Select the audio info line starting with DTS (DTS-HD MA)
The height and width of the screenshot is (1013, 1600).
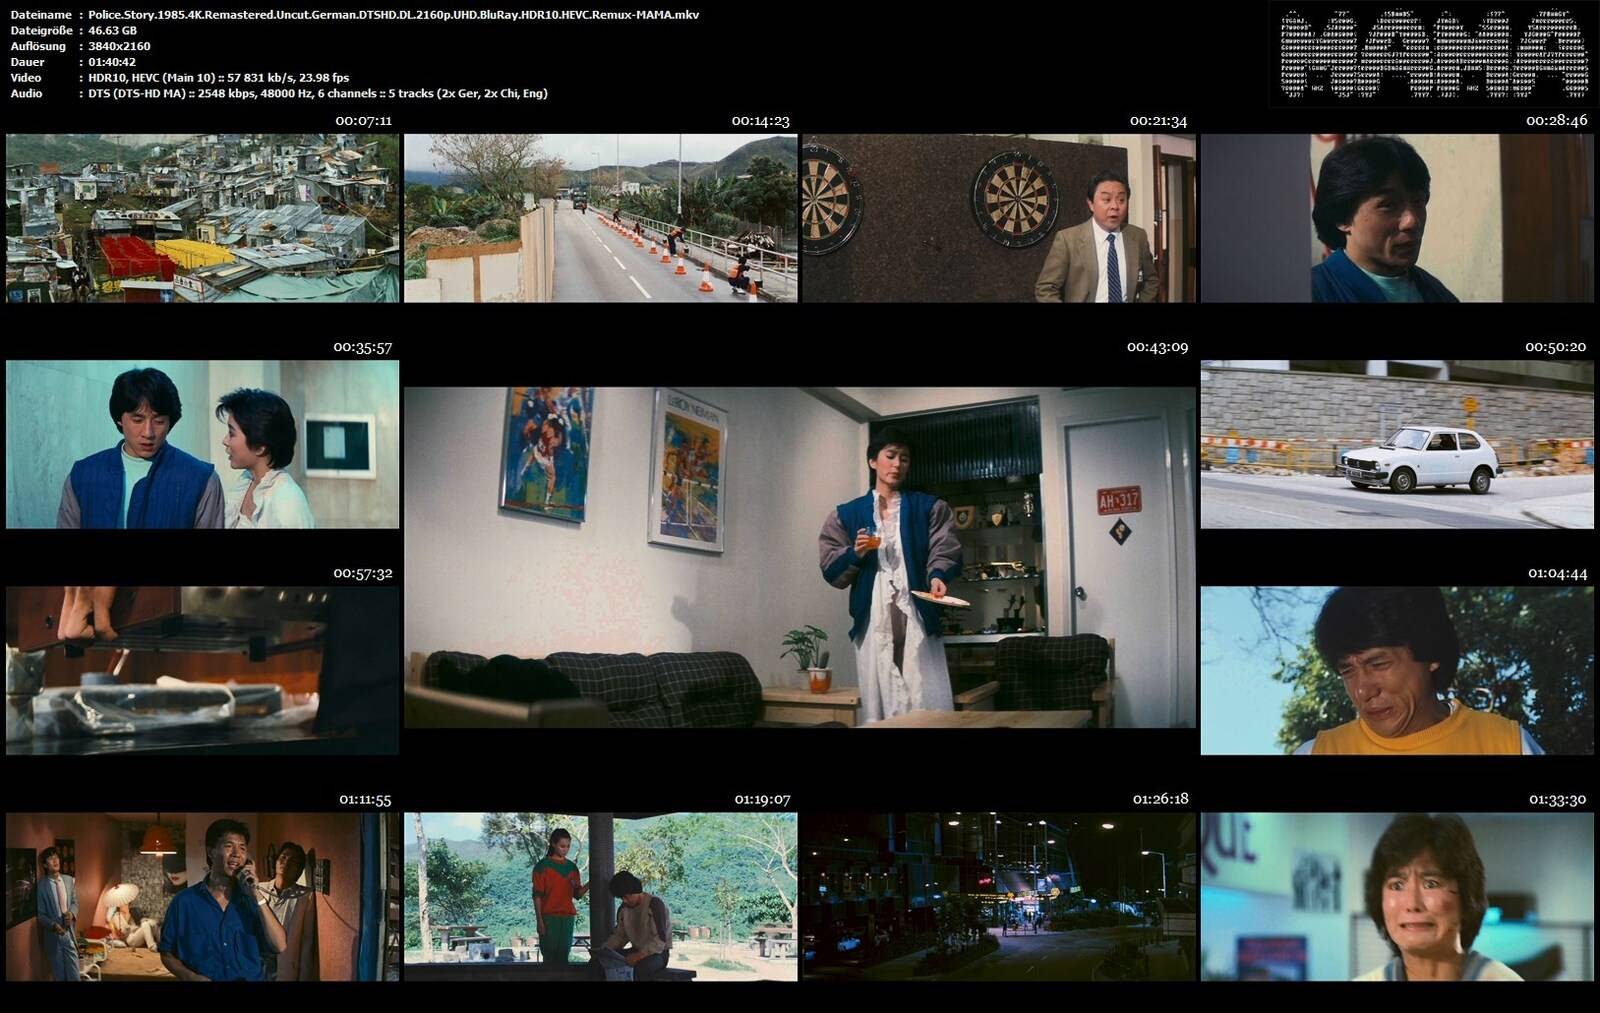point(318,93)
